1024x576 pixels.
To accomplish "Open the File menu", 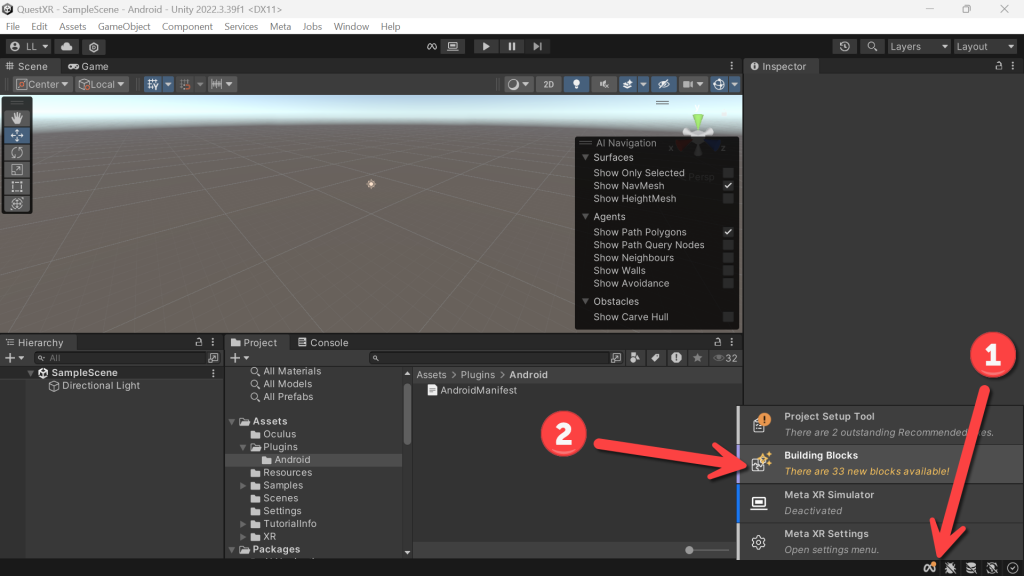I will pos(12,27).
